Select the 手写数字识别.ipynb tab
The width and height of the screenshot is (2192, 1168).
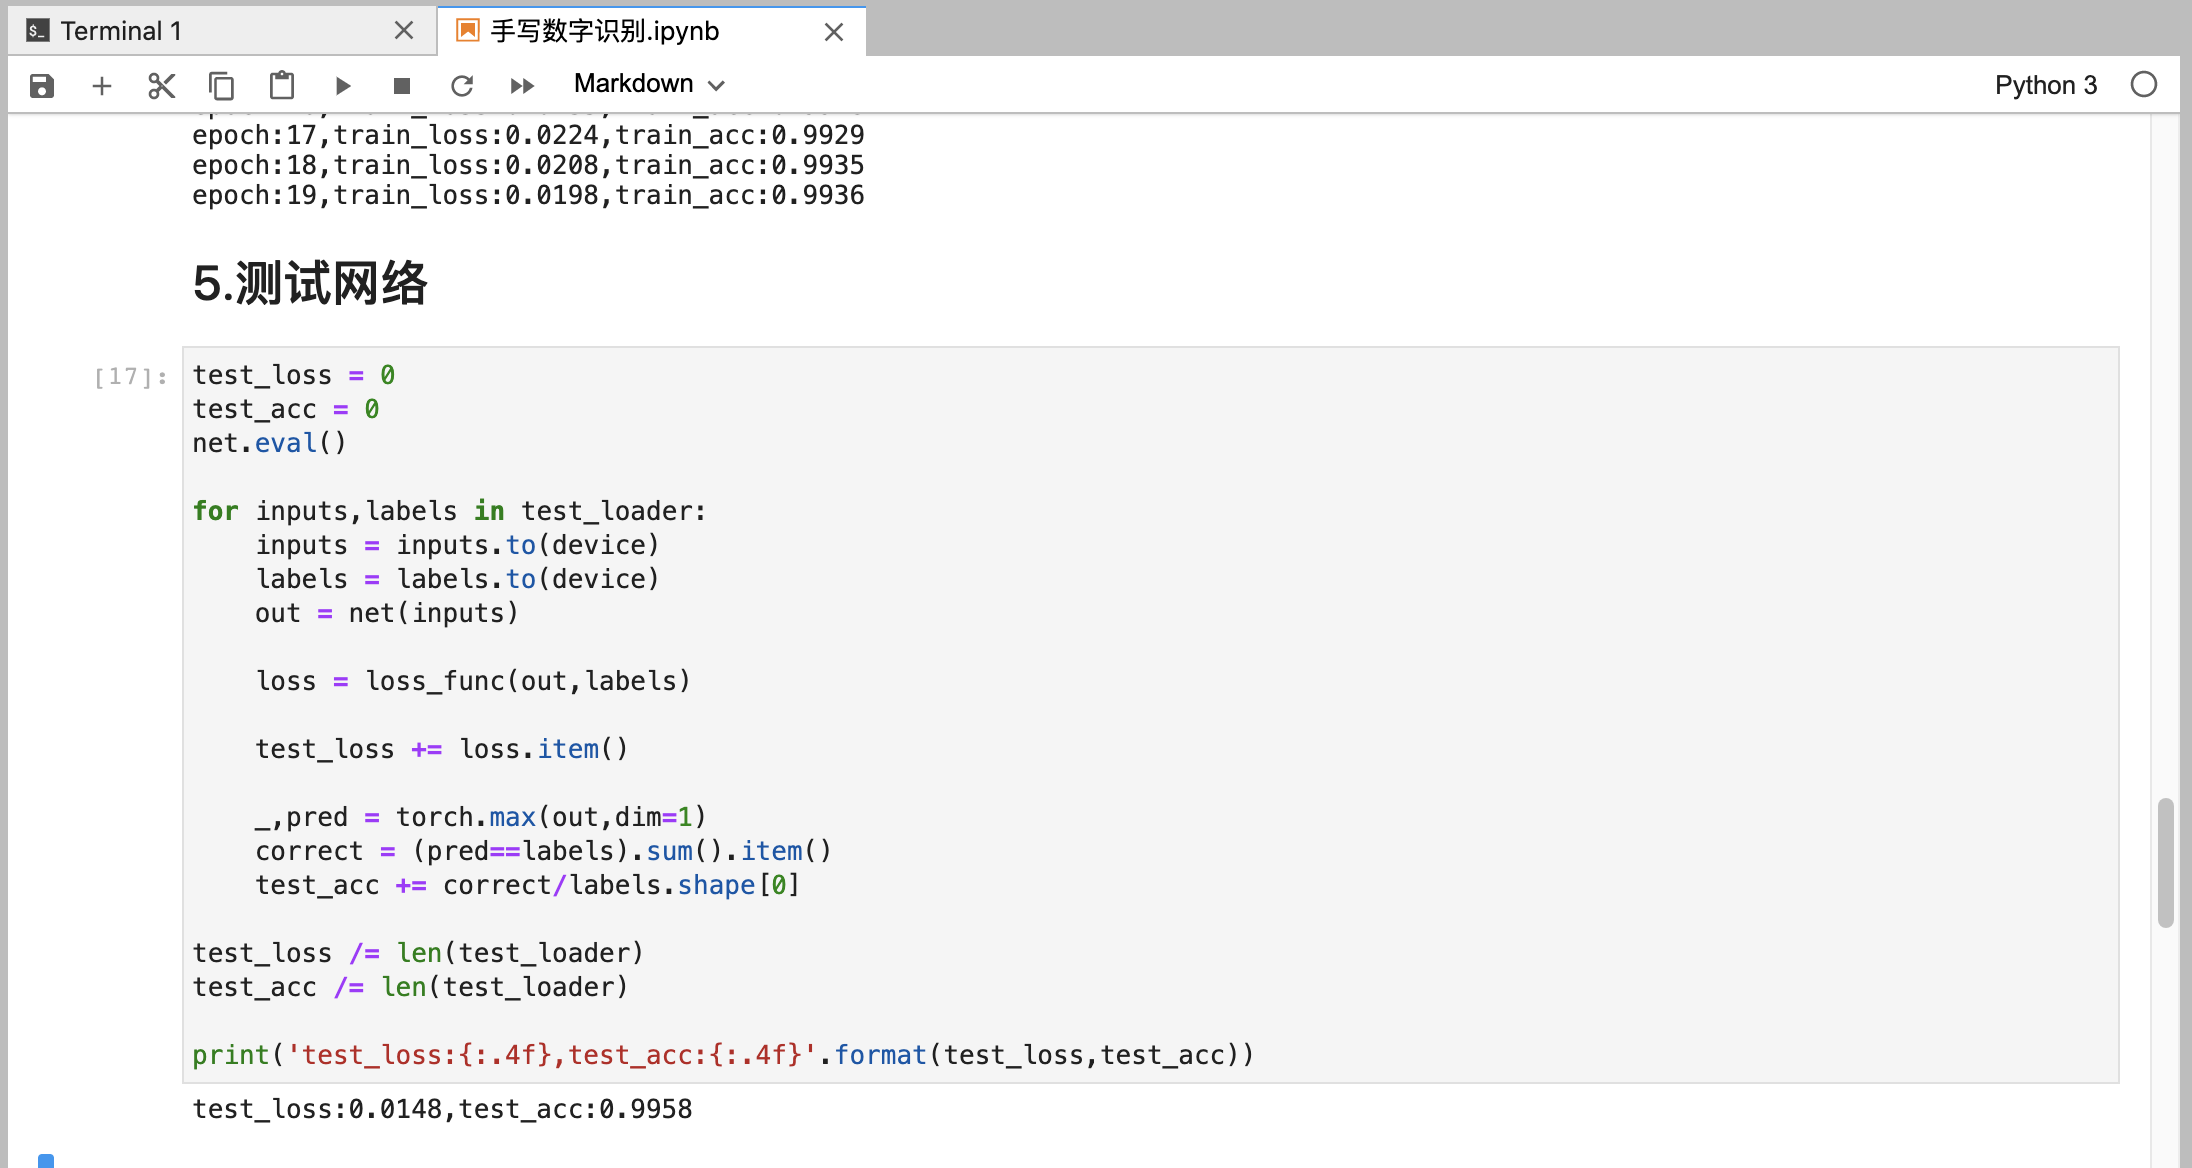[604, 31]
